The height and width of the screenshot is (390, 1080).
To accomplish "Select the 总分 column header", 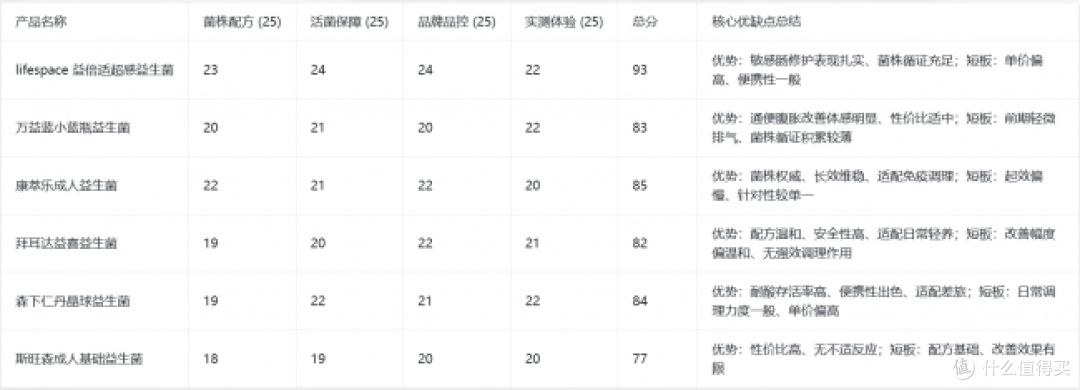I will point(645,21).
